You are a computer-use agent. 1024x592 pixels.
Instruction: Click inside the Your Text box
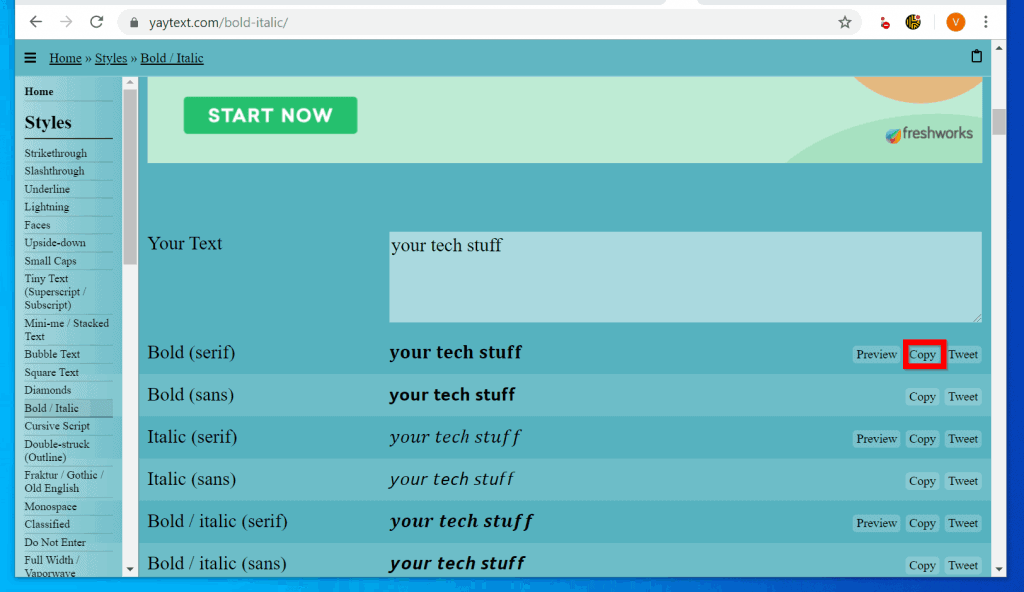click(x=685, y=277)
